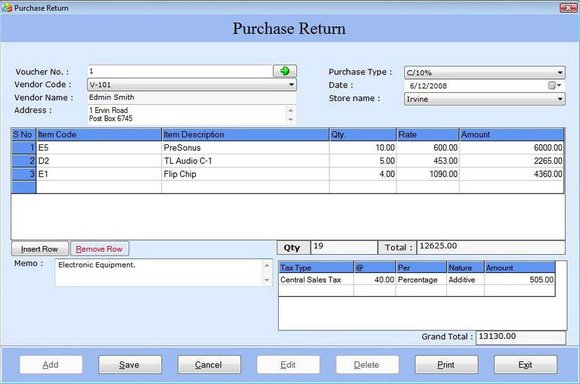580x384 pixels.
Task: Open the Purchase Type dropdown
Action: click(560, 72)
